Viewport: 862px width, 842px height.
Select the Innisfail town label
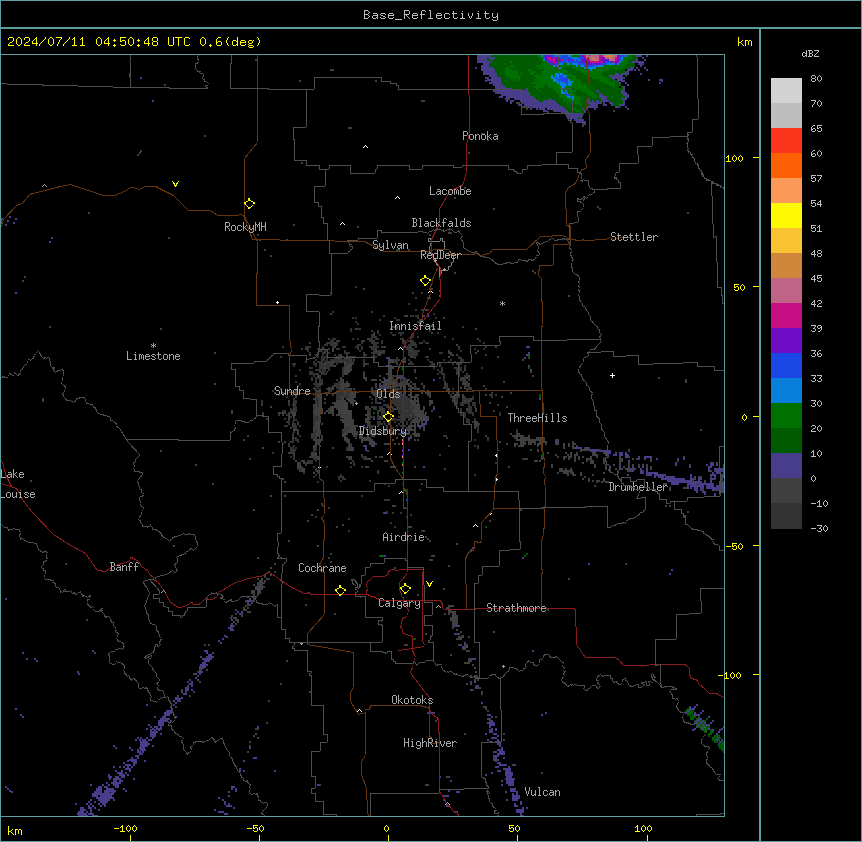[x=415, y=326]
